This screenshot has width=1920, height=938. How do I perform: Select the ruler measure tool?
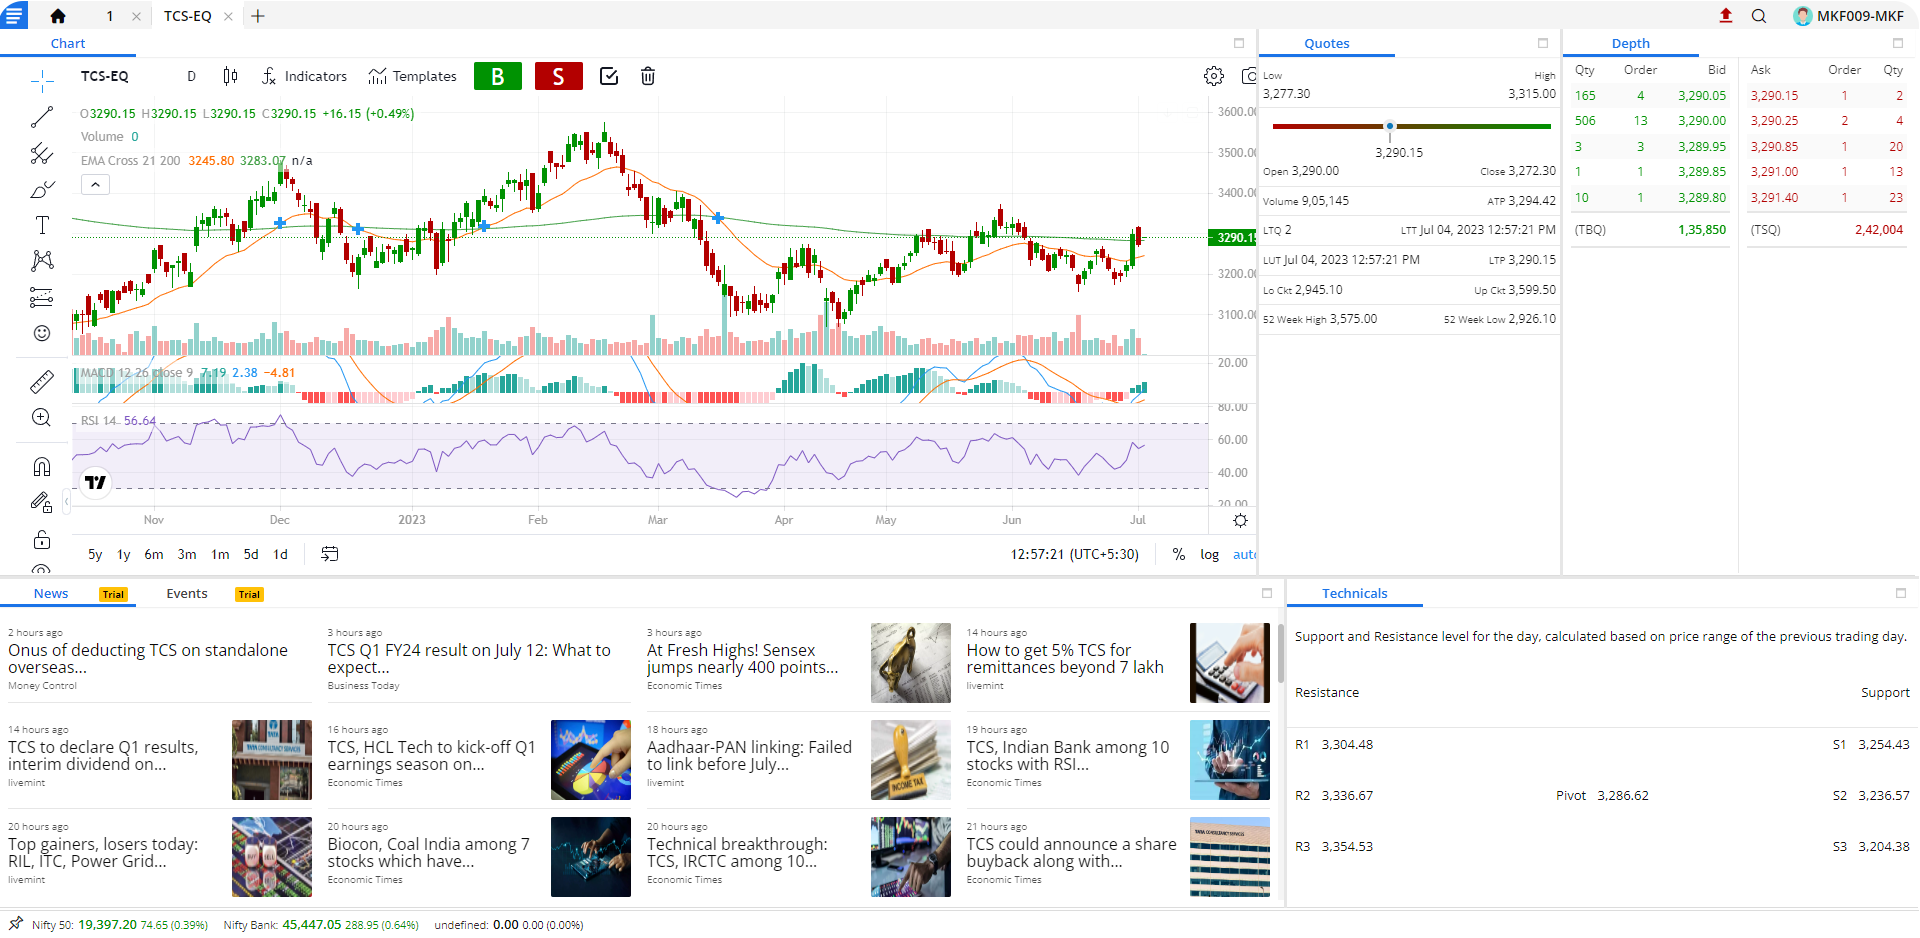point(42,382)
